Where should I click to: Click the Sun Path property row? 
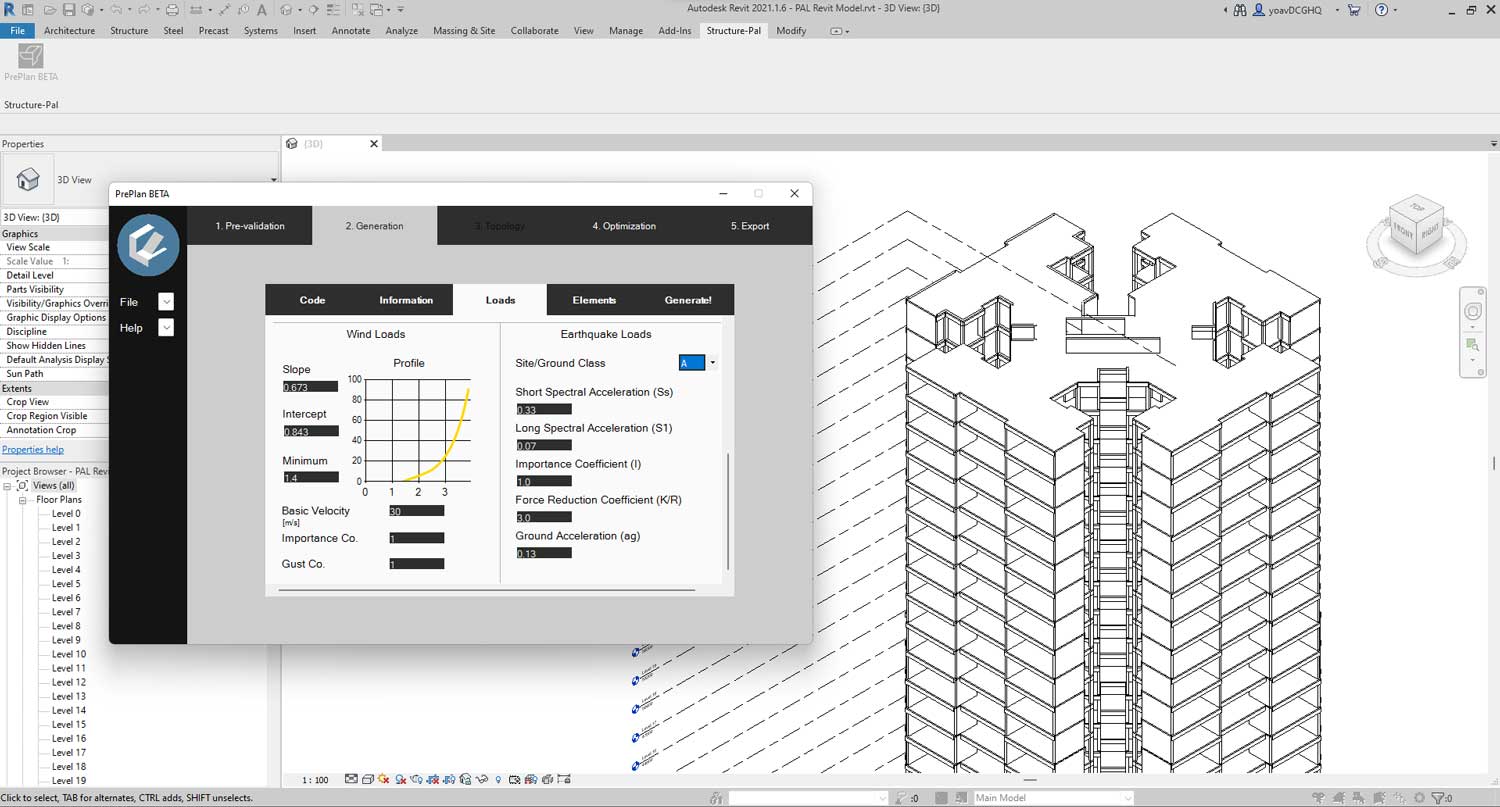(x=55, y=374)
